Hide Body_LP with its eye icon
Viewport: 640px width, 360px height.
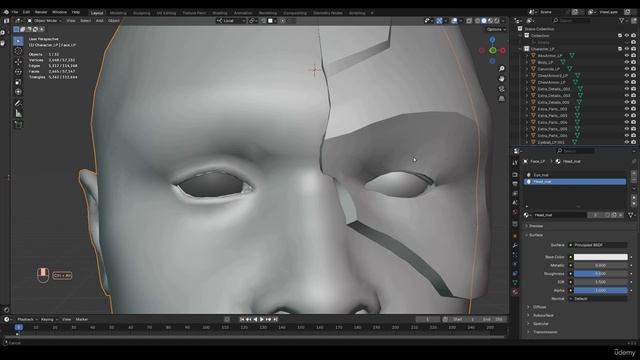click(x=627, y=62)
